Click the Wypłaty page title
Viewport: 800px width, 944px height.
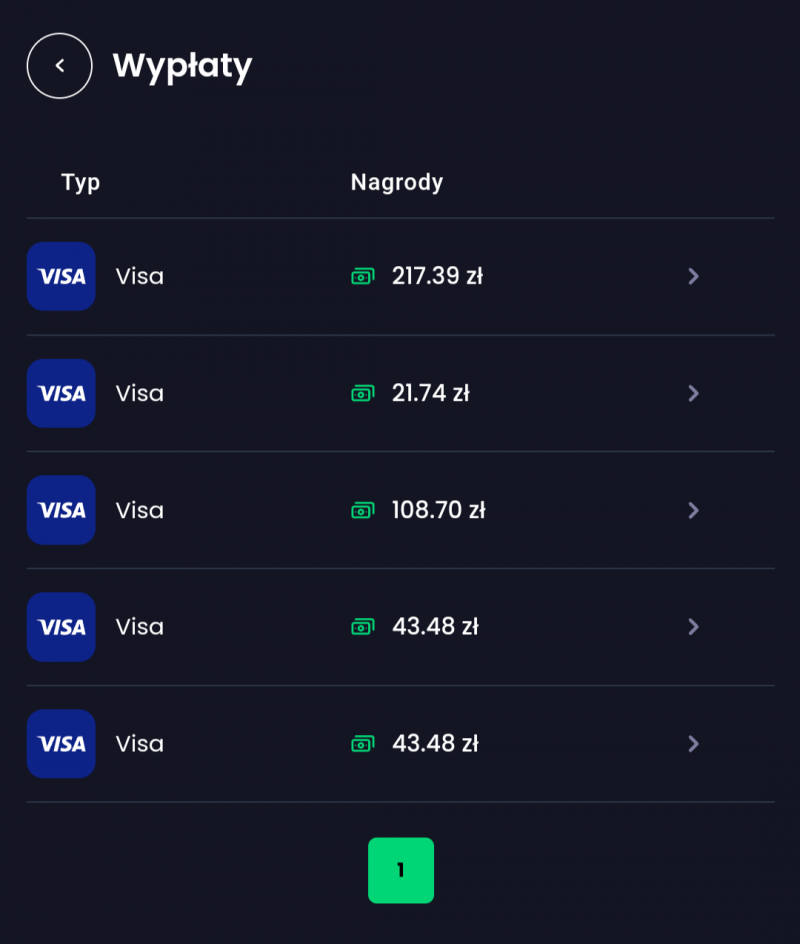tap(182, 66)
